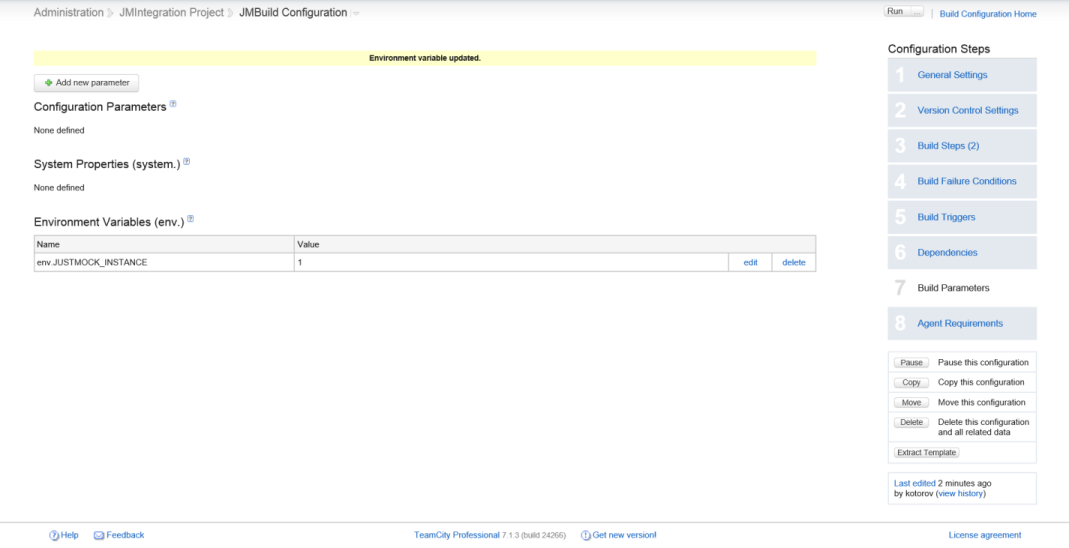This screenshot has height=548, width=1069.
Task: Open the Run options ellipsis button
Action: click(x=916, y=12)
